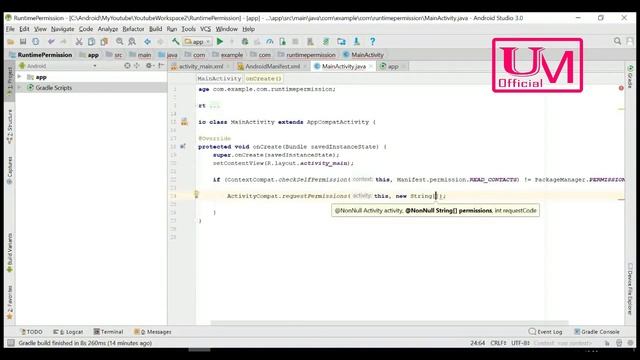Viewport: 640px width, 360px height.
Task: Switch to the AndroidManifest.xml tab
Action: (x=272, y=66)
